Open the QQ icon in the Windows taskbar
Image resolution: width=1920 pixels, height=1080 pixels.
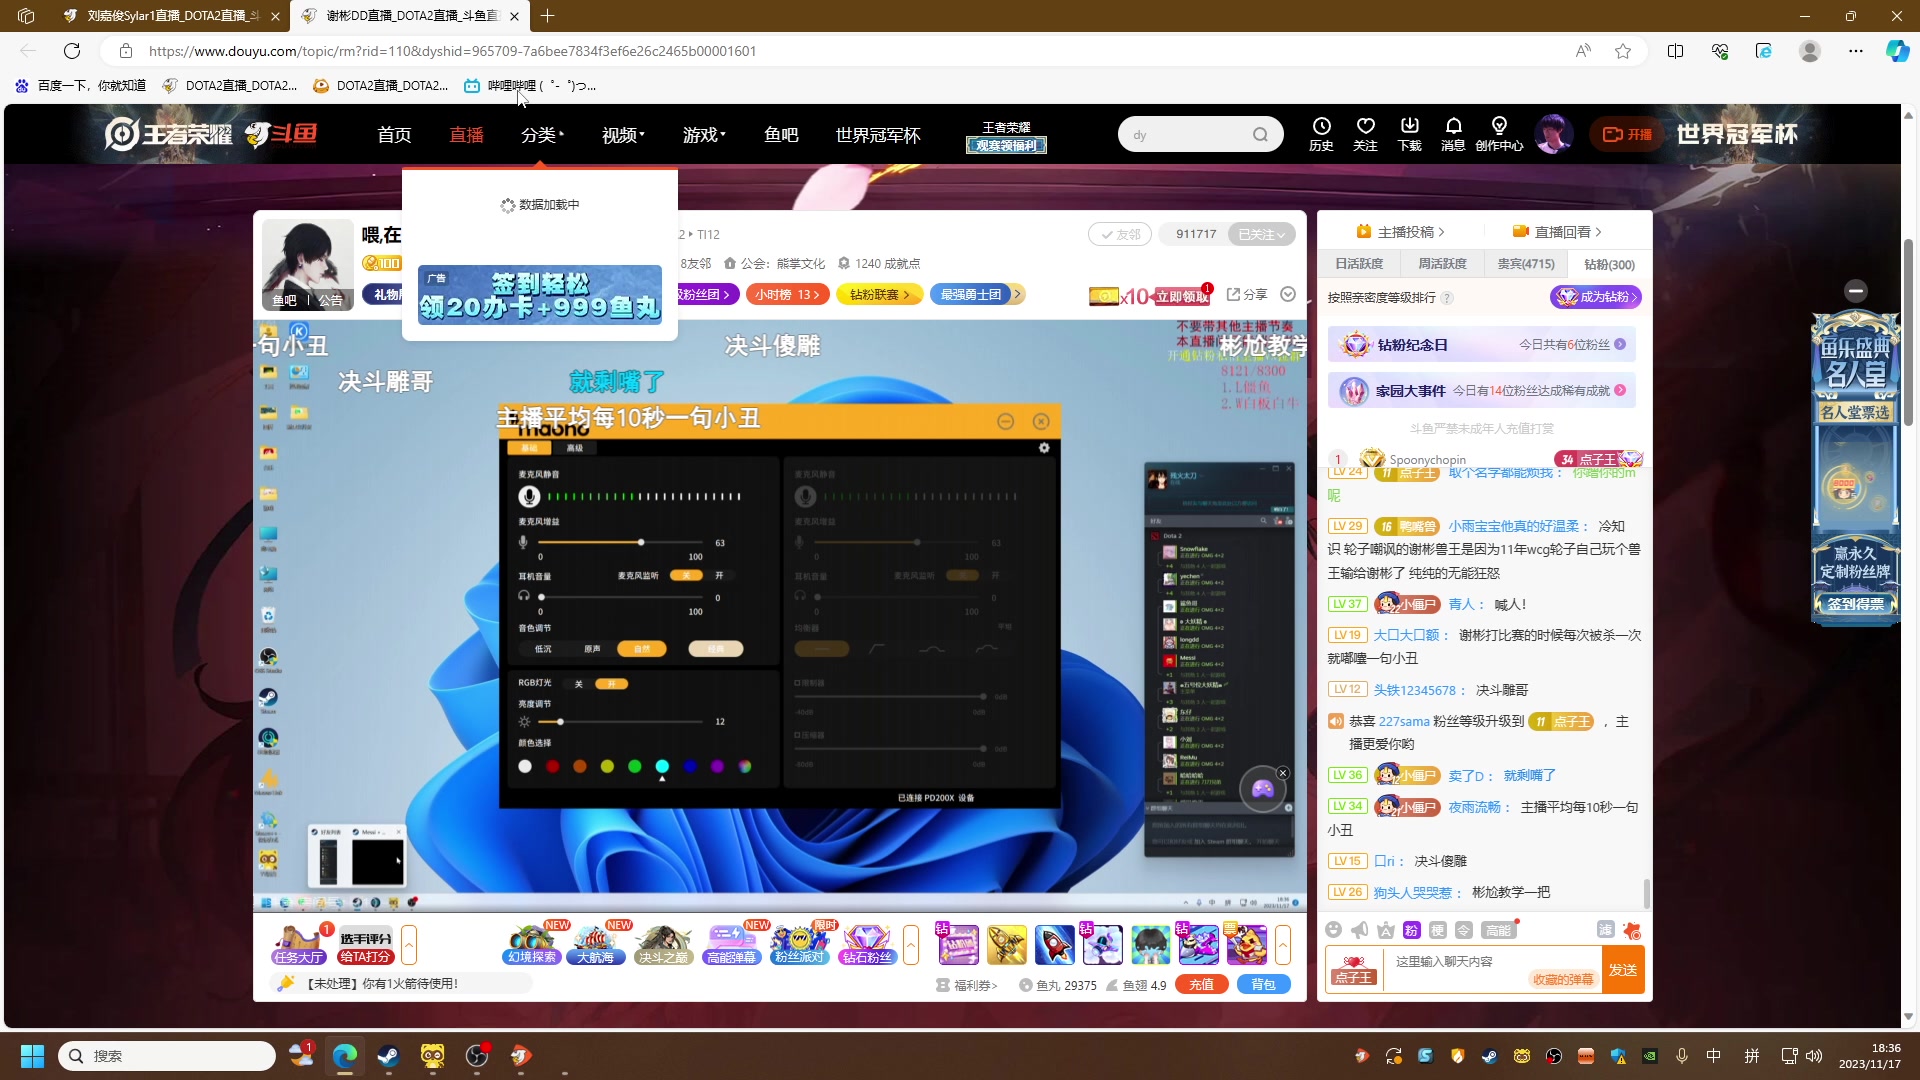click(432, 1056)
